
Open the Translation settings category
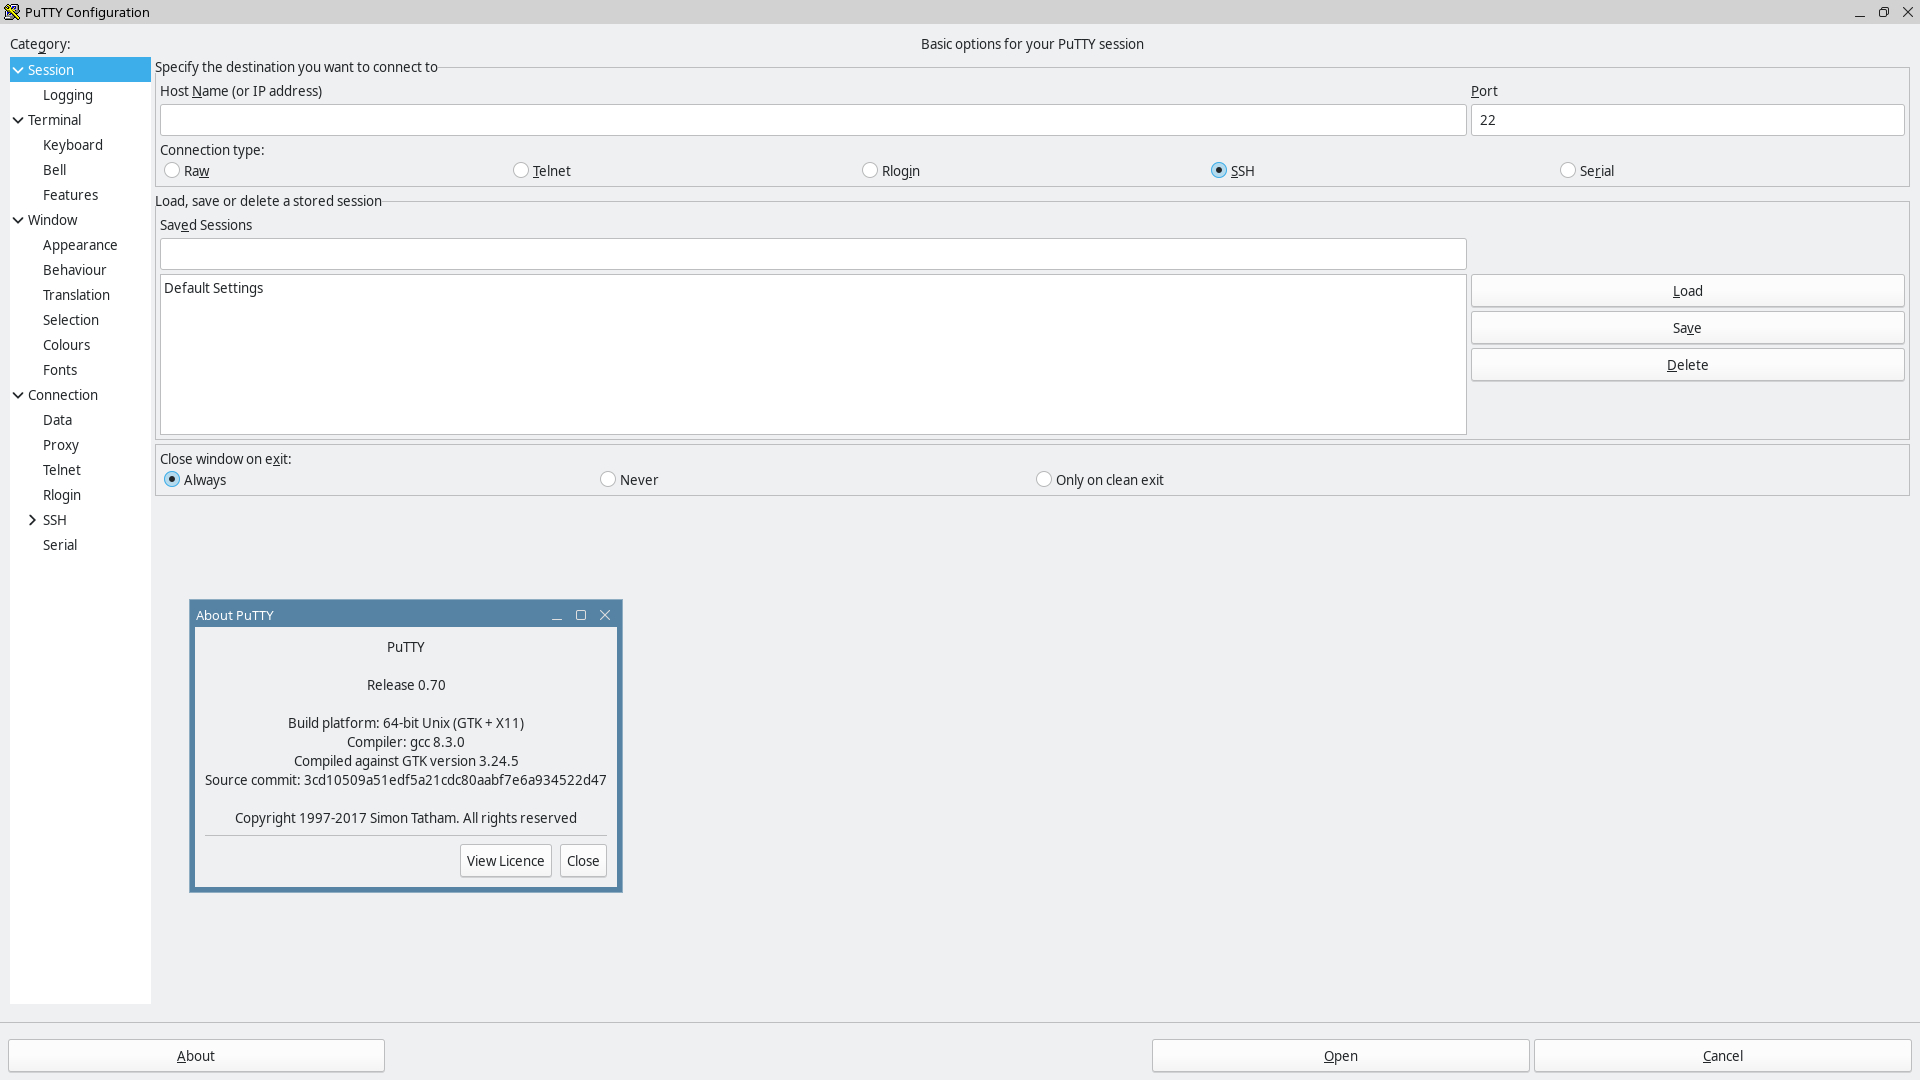pyautogui.click(x=77, y=295)
